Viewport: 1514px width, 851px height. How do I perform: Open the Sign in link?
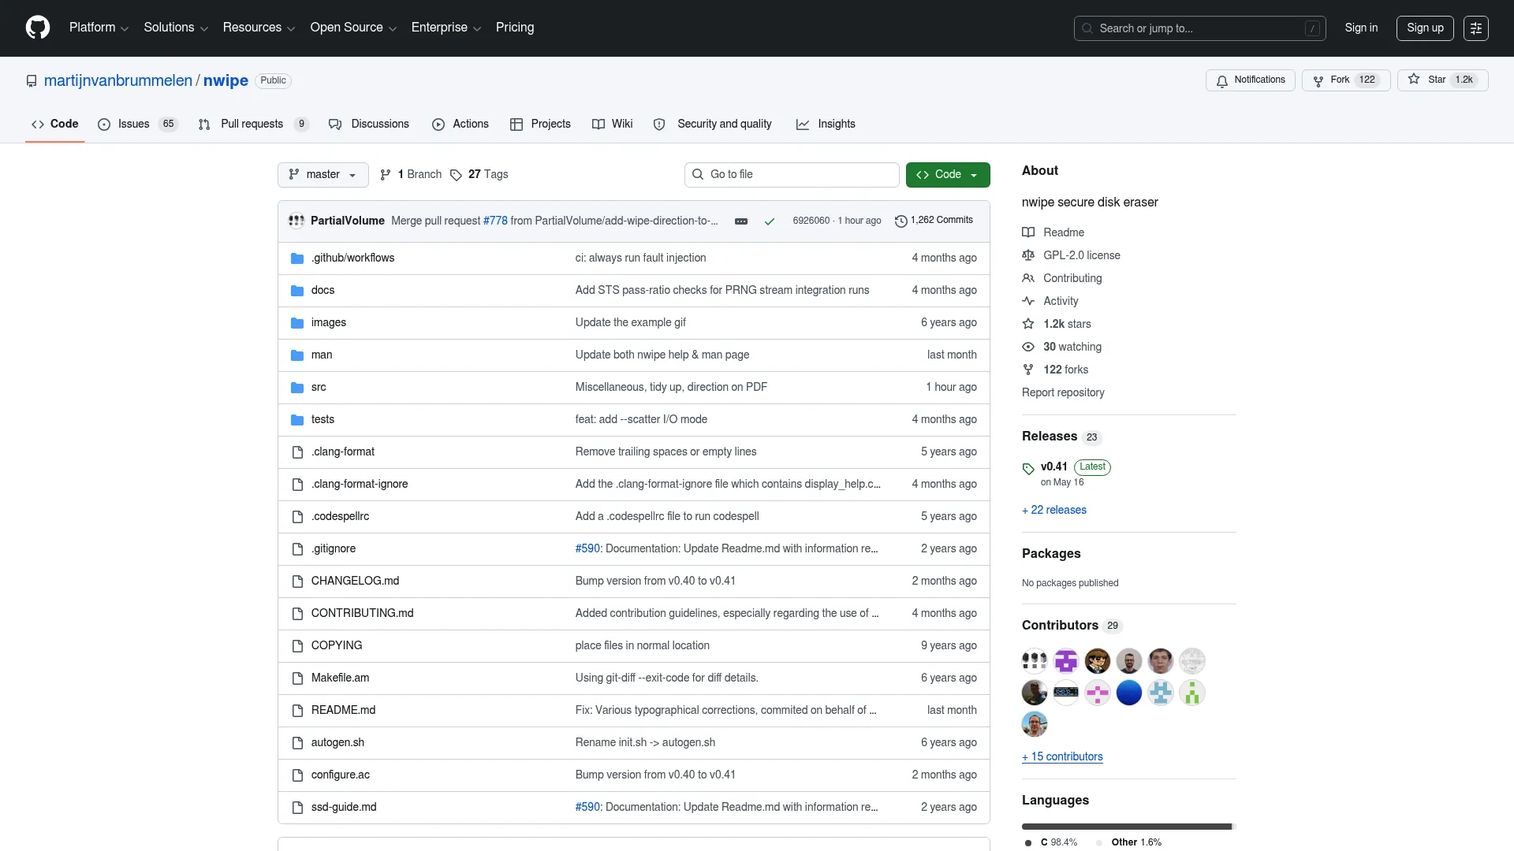[1361, 28]
